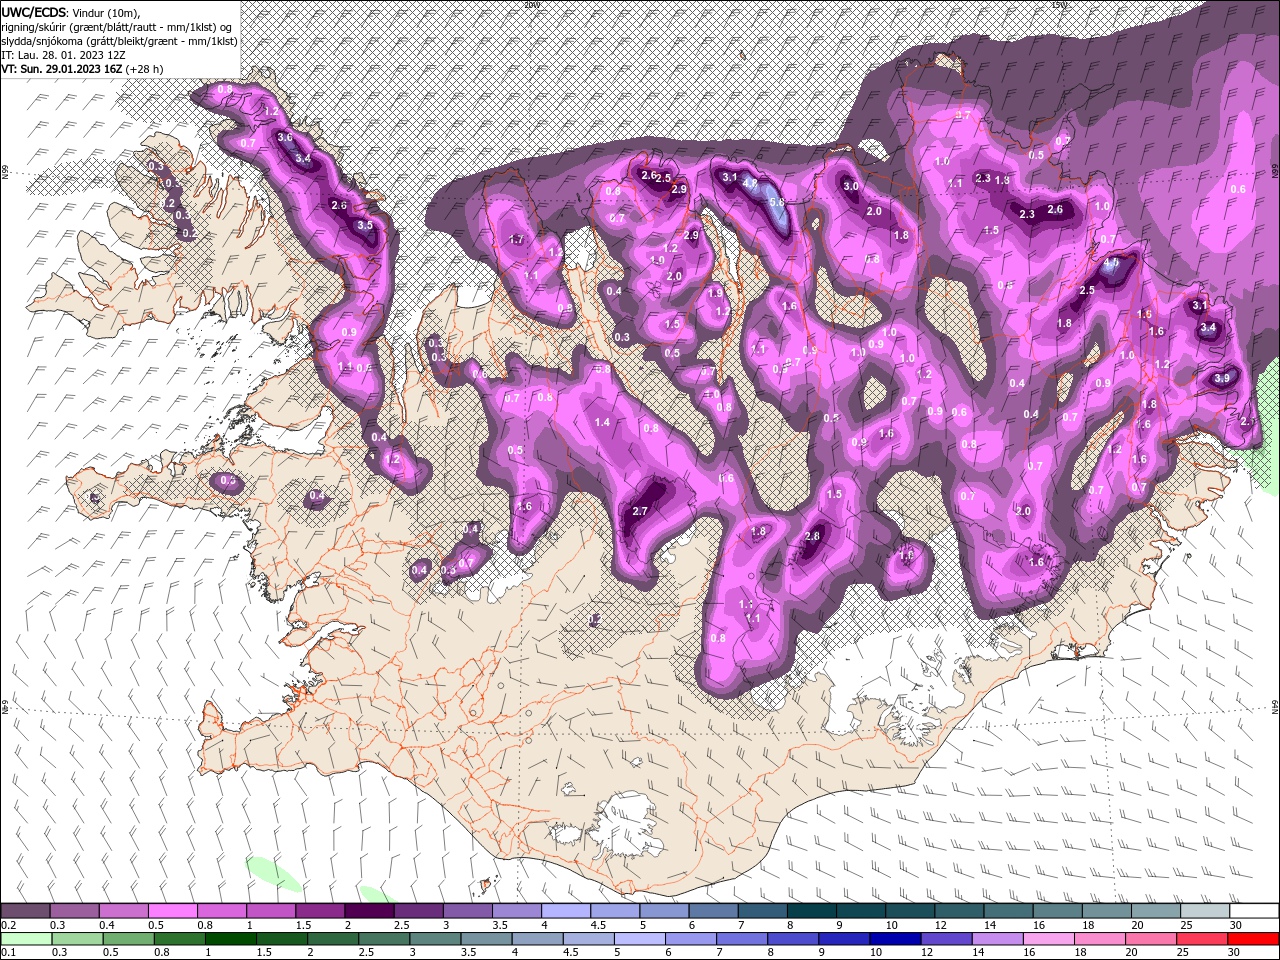The width and height of the screenshot is (1280, 960).
Task: Click the 'slydda/snjókoma (grátt/bleikt/grænt - mm/1klst)' header line
Action: (x=119, y=41)
